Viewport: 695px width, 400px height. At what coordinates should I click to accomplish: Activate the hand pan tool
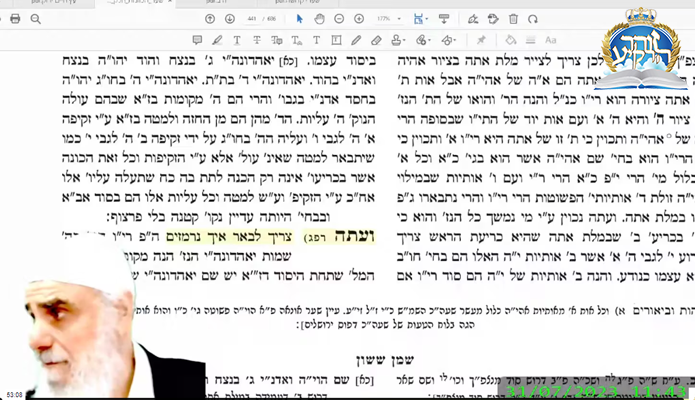(x=320, y=19)
